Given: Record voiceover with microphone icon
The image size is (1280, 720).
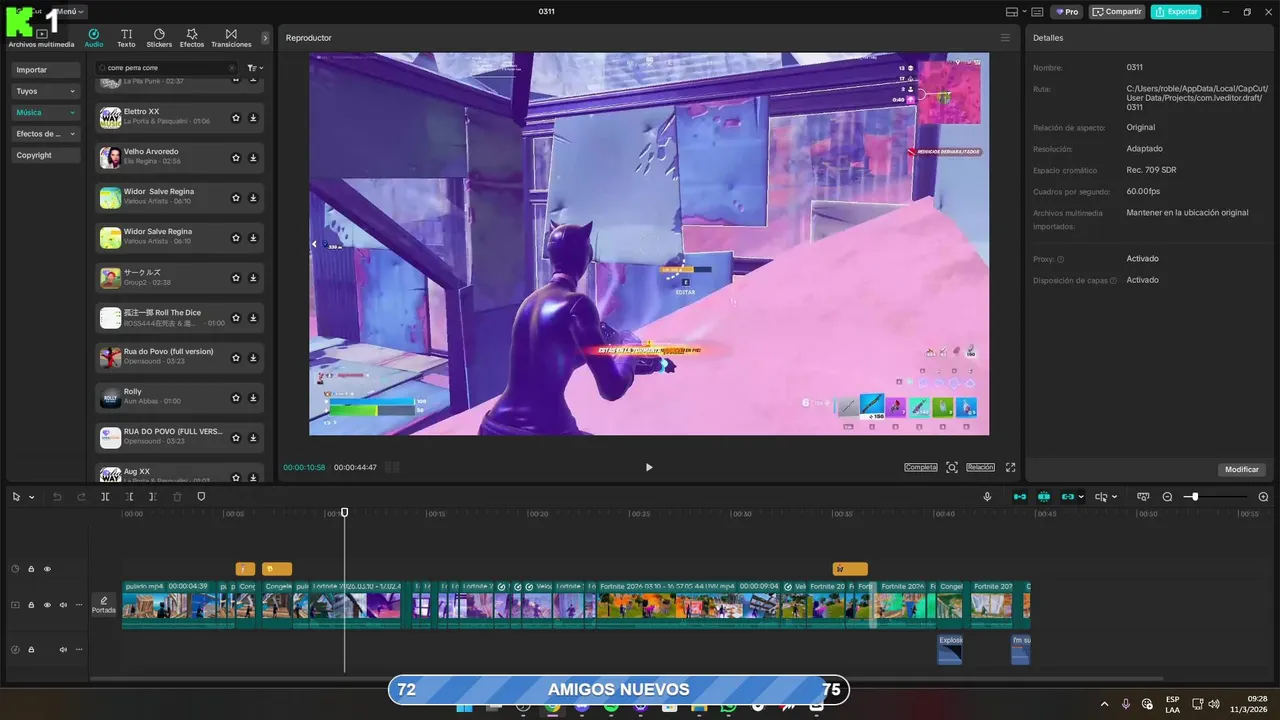Looking at the screenshot, I should tap(987, 496).
